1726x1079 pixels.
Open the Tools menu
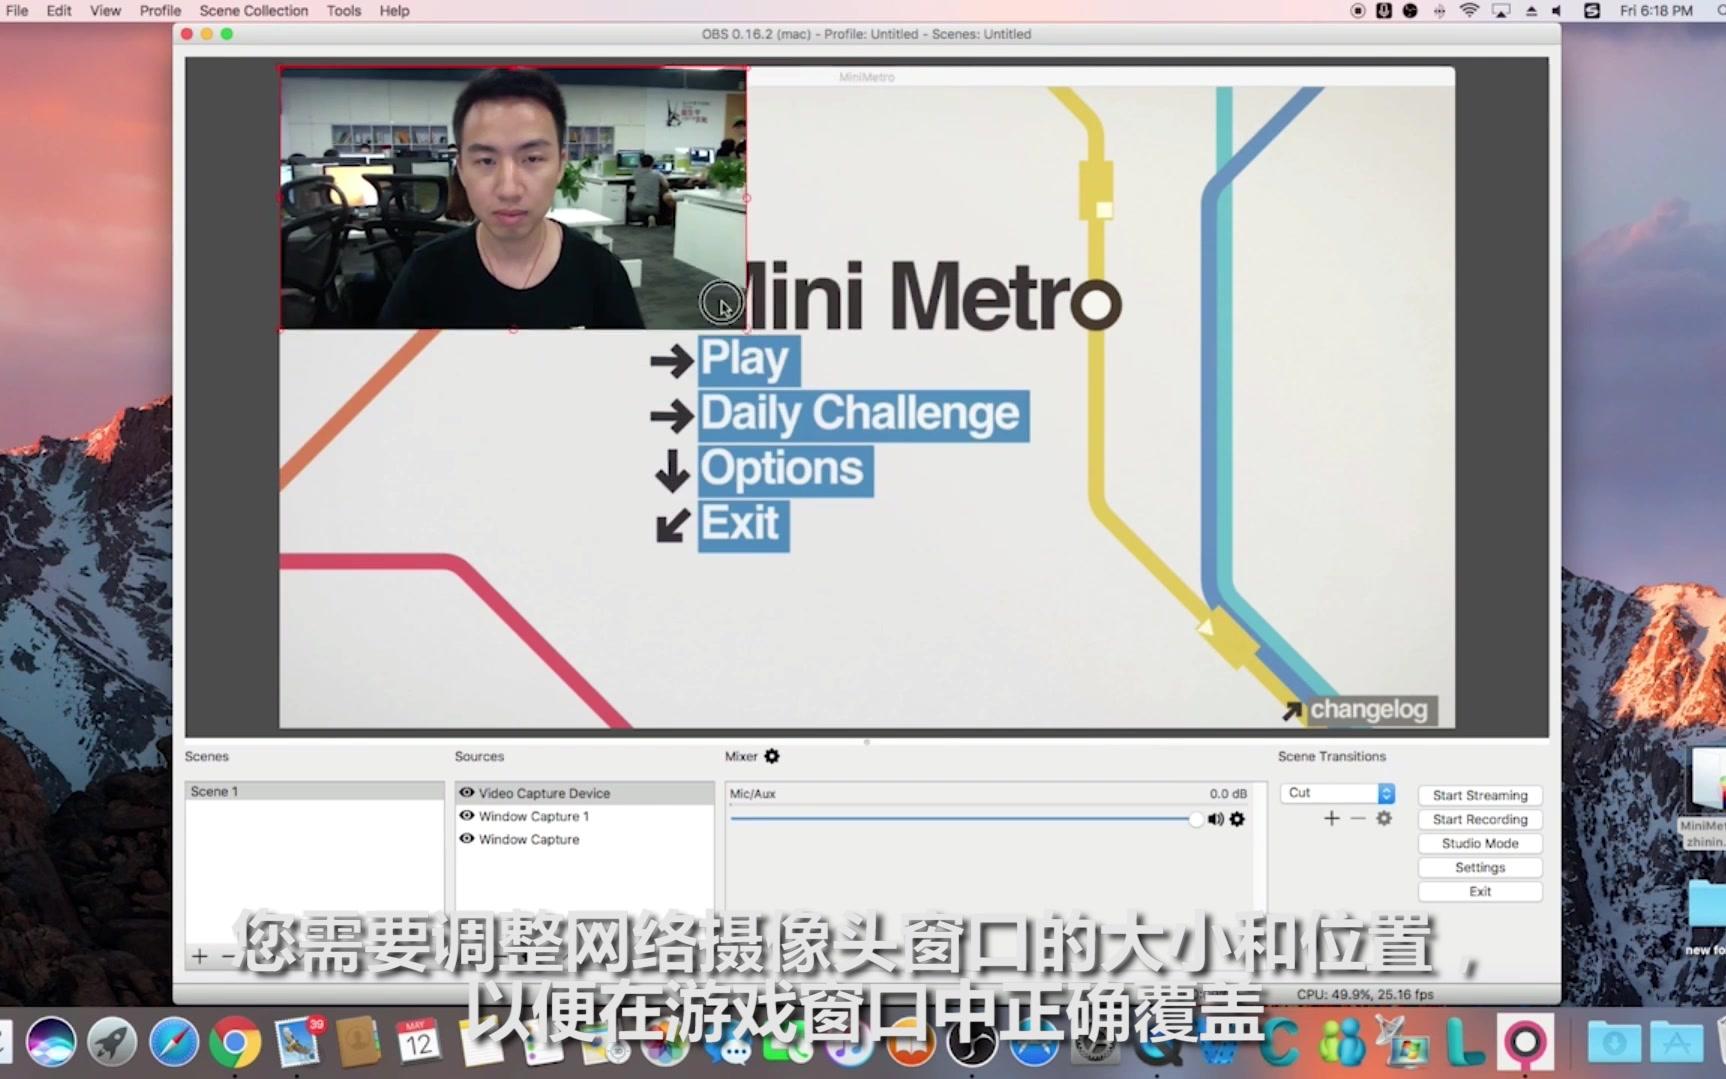[x=344, y=11]
